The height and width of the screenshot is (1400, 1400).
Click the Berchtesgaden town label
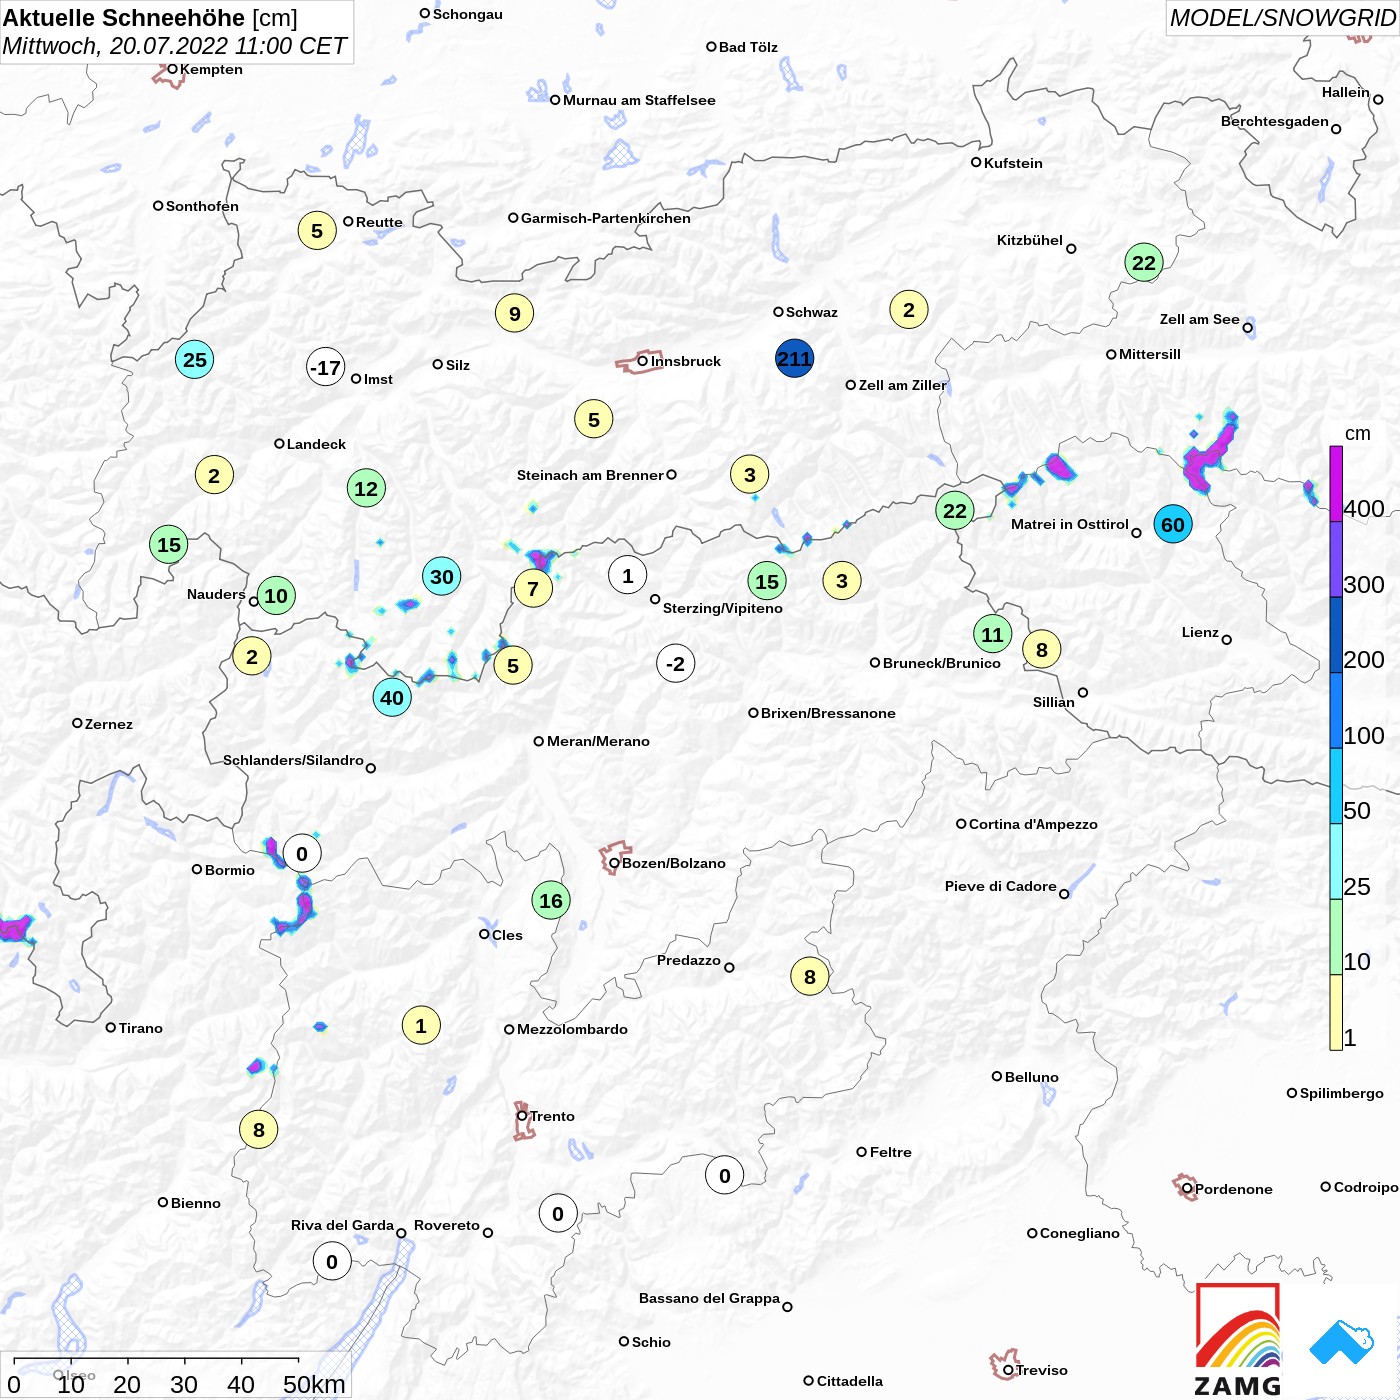(1274, 121)
